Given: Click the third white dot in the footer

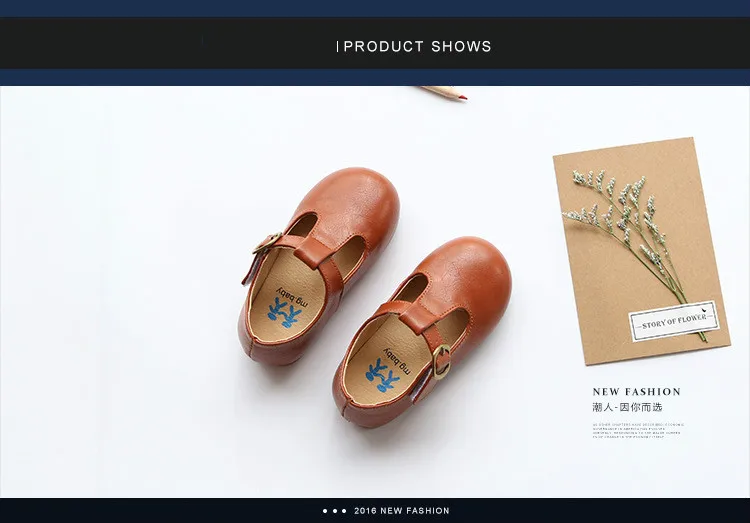Looking at the screenshot, I should pos(344,511).
